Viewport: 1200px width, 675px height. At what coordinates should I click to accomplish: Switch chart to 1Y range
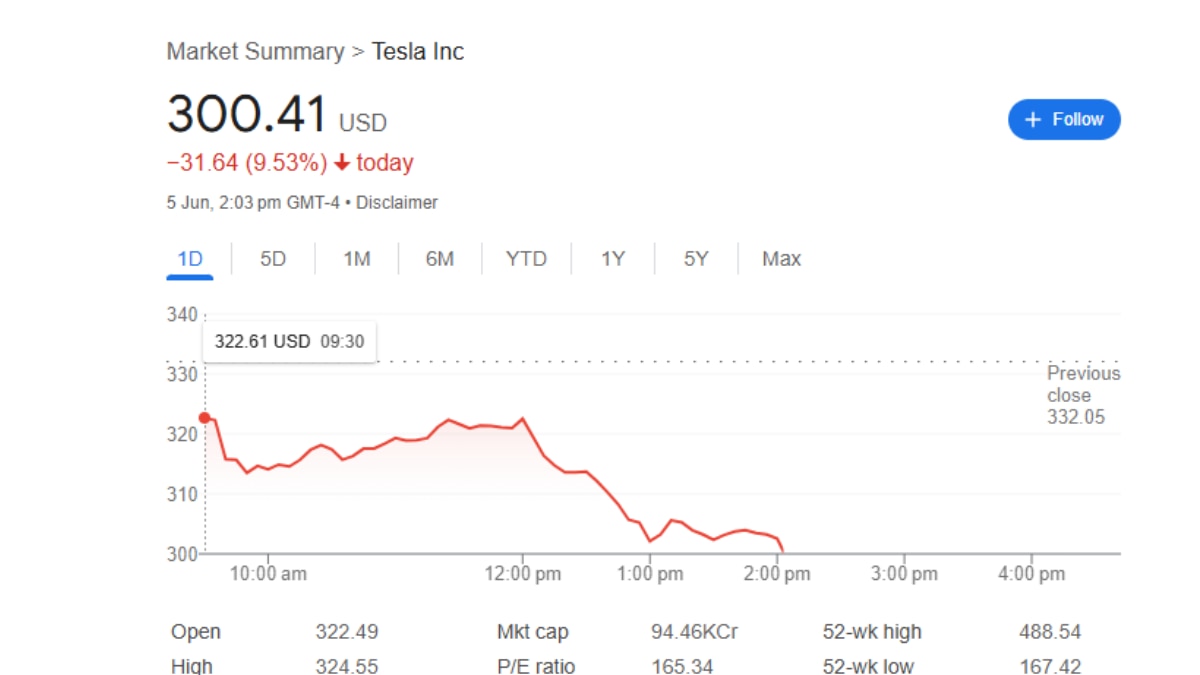click(x=613, y=259)
